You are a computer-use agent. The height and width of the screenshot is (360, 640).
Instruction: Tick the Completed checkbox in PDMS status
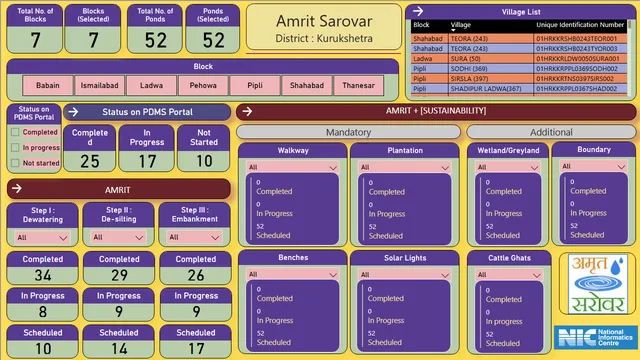[15, 132]
